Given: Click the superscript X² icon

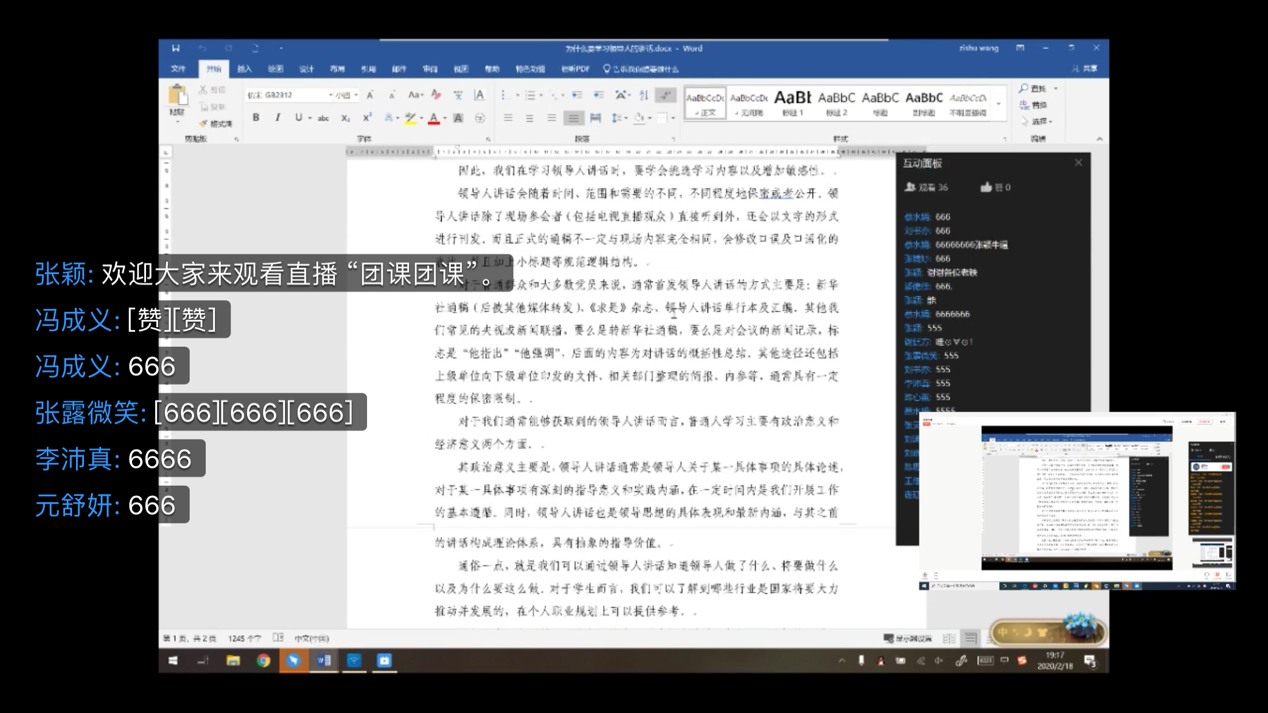Looking at the screenshot, I should point(367,118).
